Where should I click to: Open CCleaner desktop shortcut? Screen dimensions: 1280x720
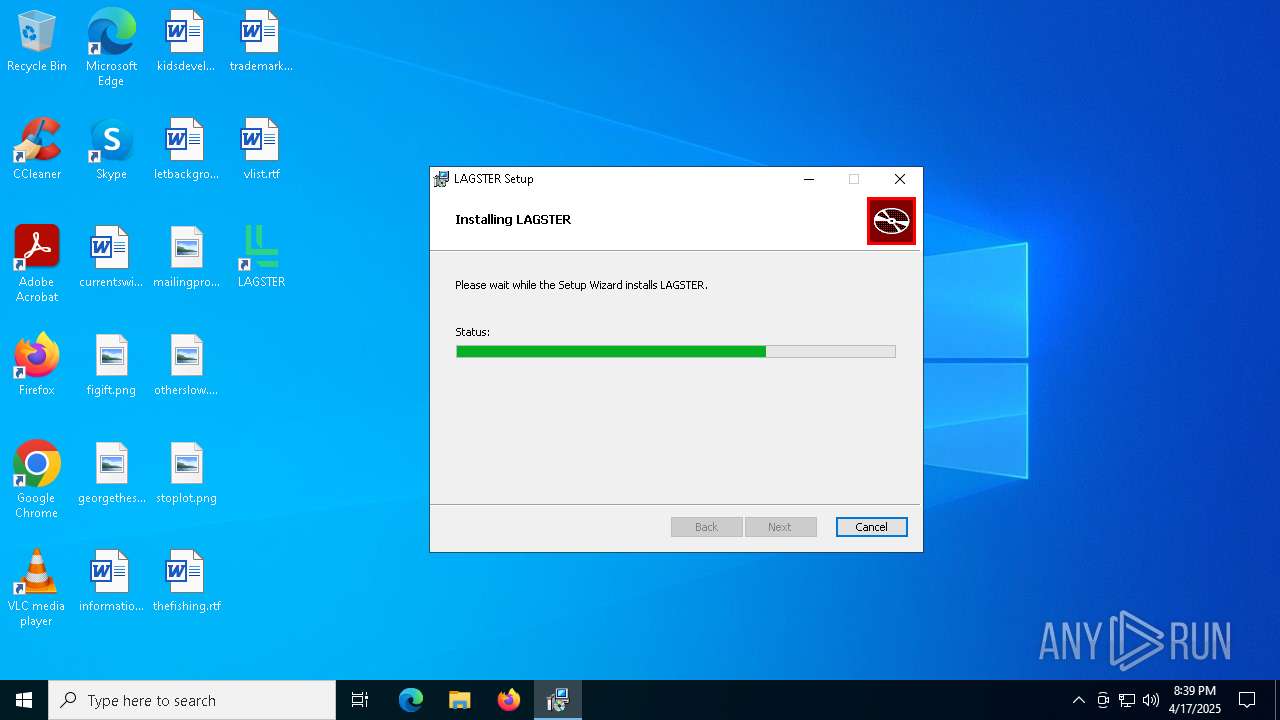pos(37,150)
